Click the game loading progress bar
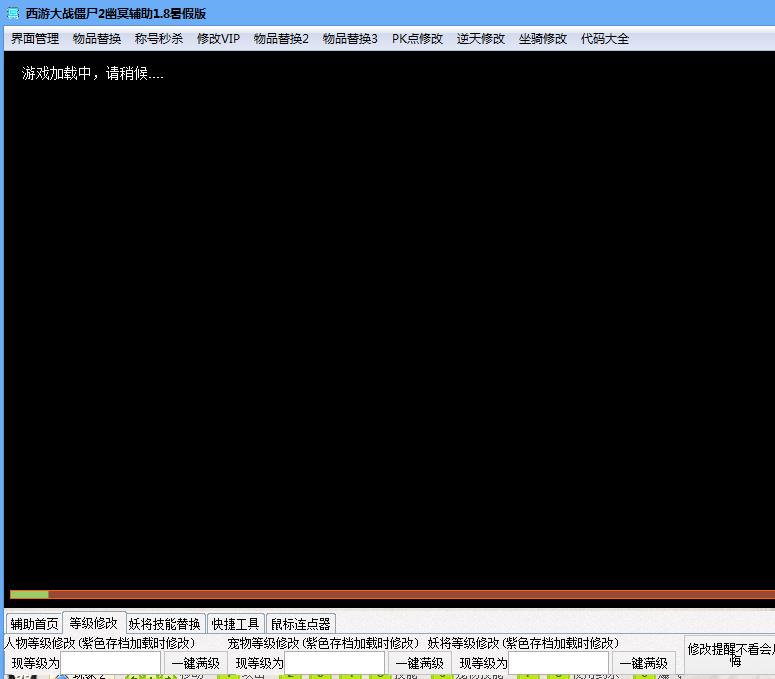The height and width of the screenshot is (679, 775). tap(392, 594)
